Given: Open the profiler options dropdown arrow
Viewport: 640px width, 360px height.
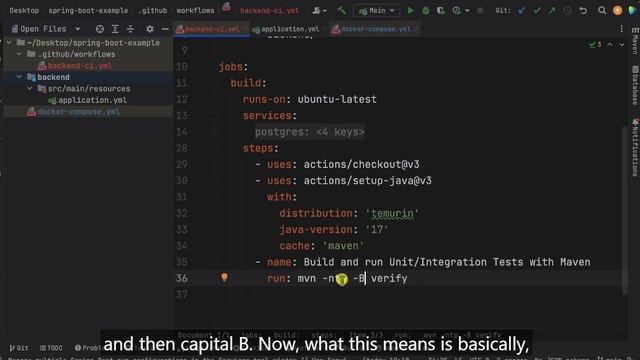Looking at the screenshot, I should [467, 11].
